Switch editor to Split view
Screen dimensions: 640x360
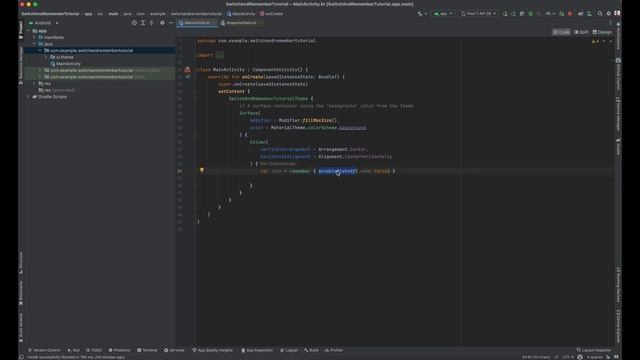581,32
